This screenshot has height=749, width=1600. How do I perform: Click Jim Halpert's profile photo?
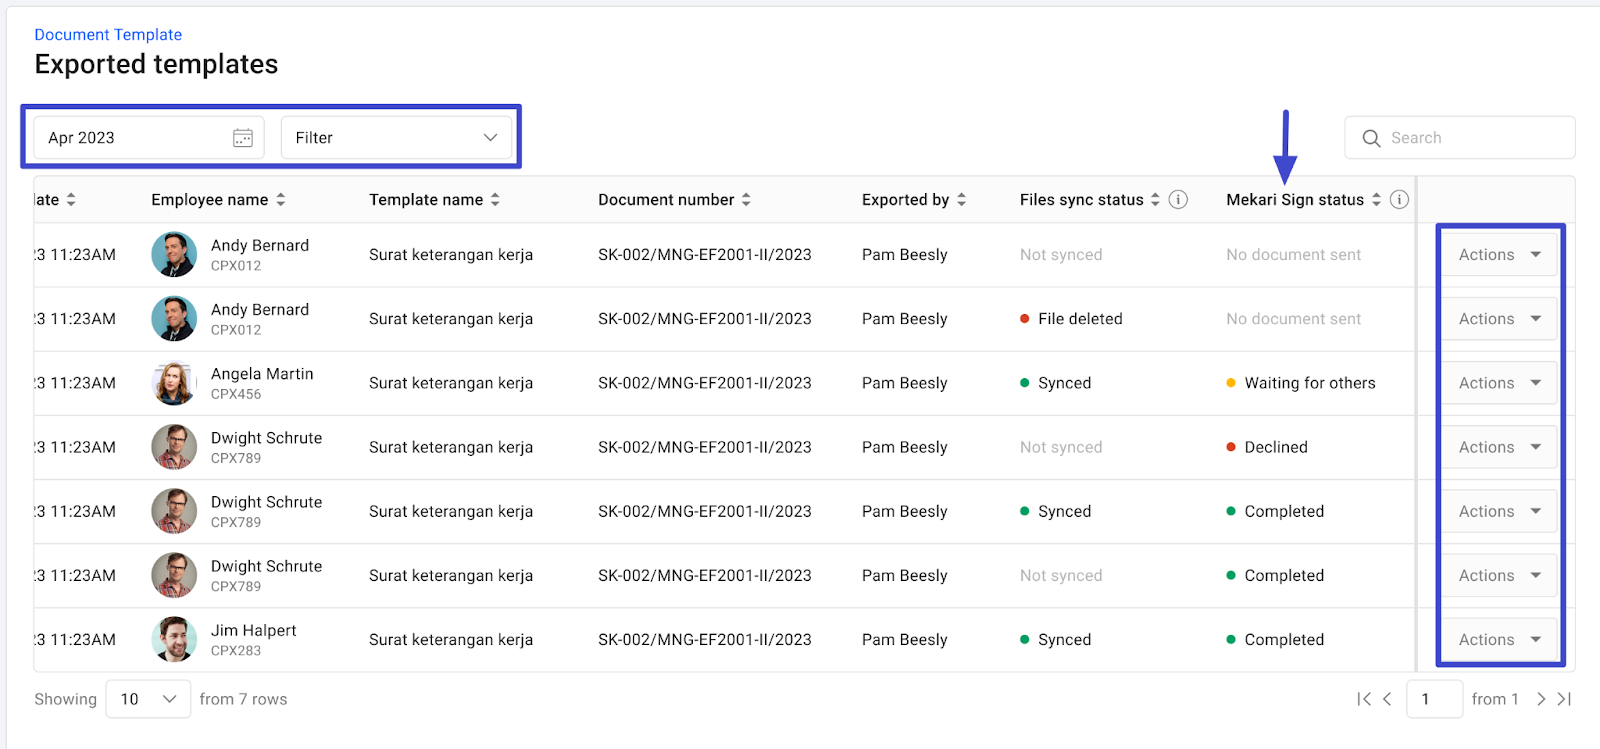pos(174,640)
